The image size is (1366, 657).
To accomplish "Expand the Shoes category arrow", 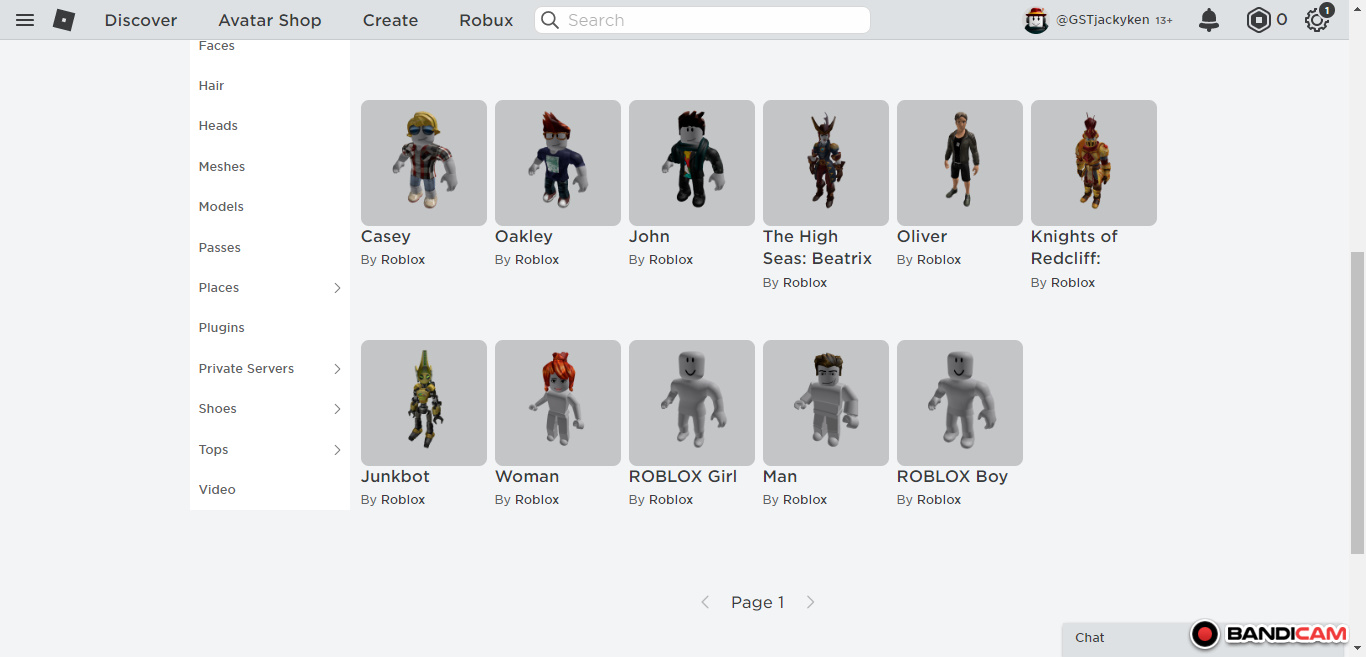I will 337,409.
